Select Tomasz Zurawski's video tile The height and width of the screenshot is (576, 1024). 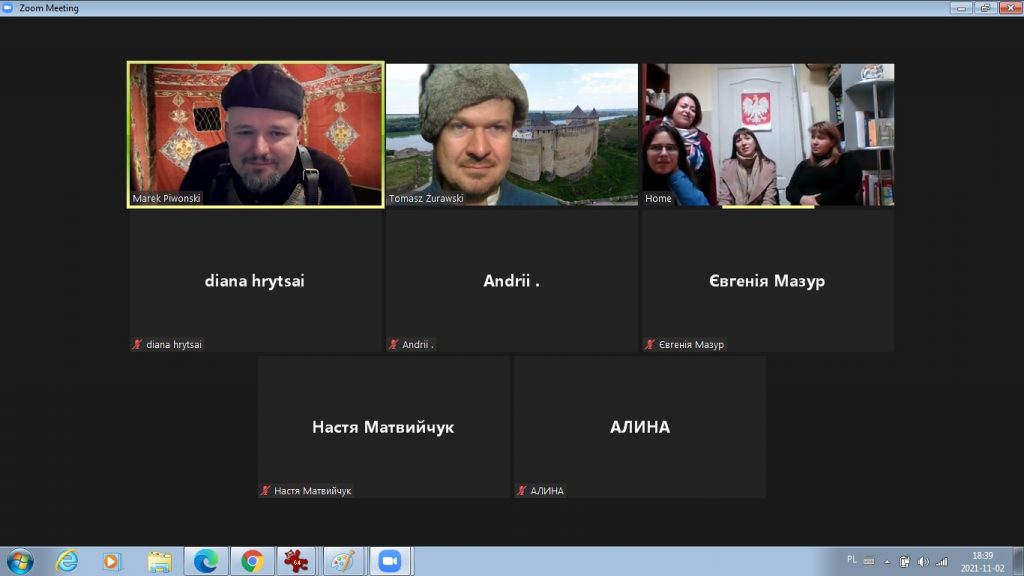click(511, 134)
